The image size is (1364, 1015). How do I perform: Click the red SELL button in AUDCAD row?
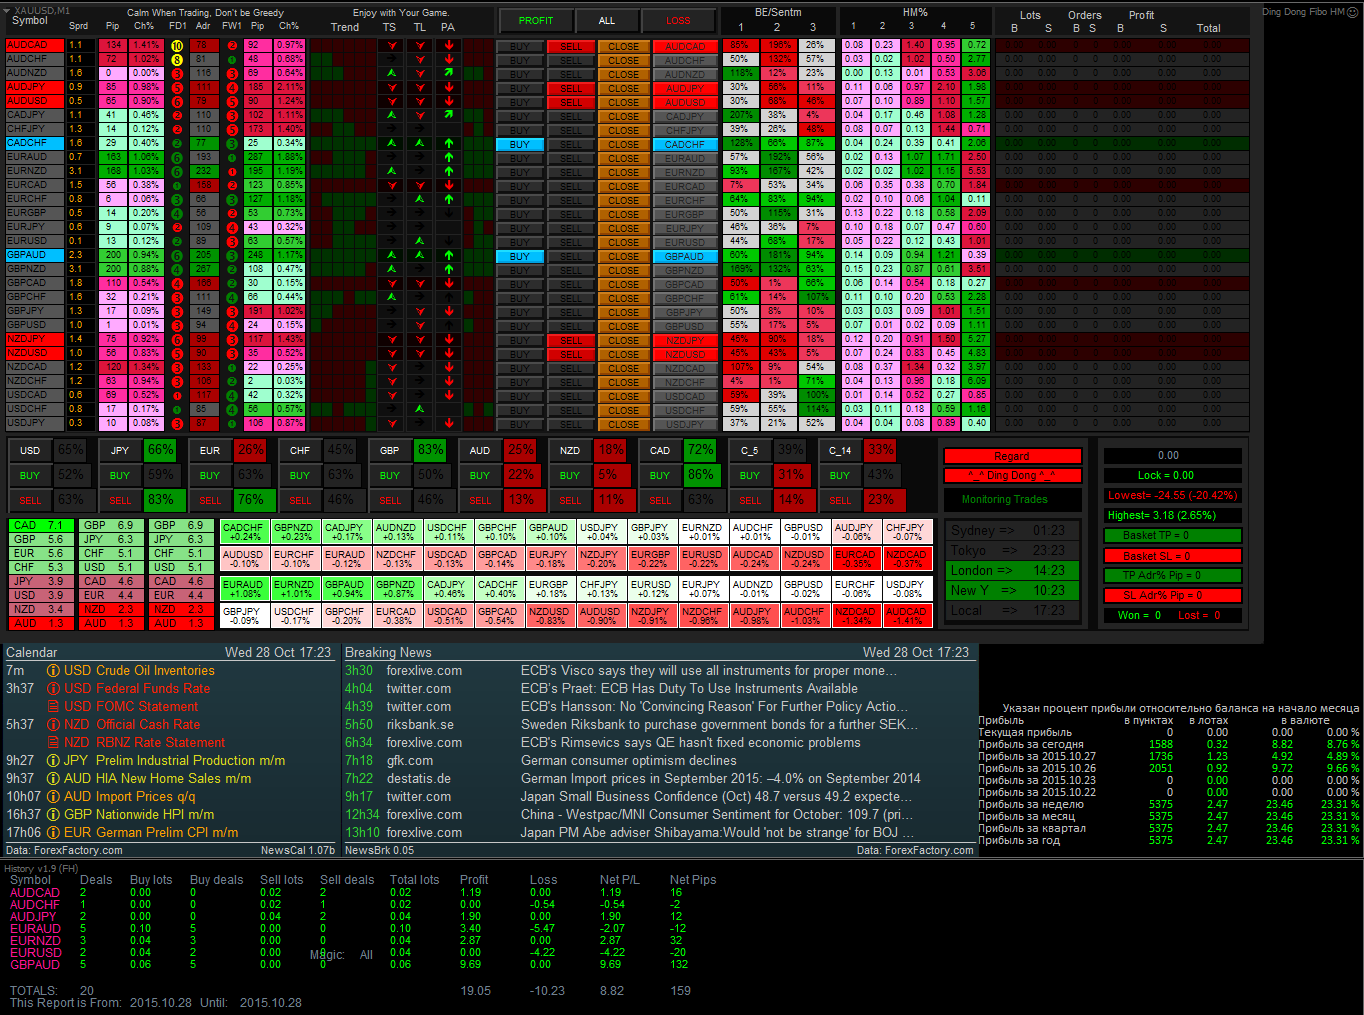point(571,46)
